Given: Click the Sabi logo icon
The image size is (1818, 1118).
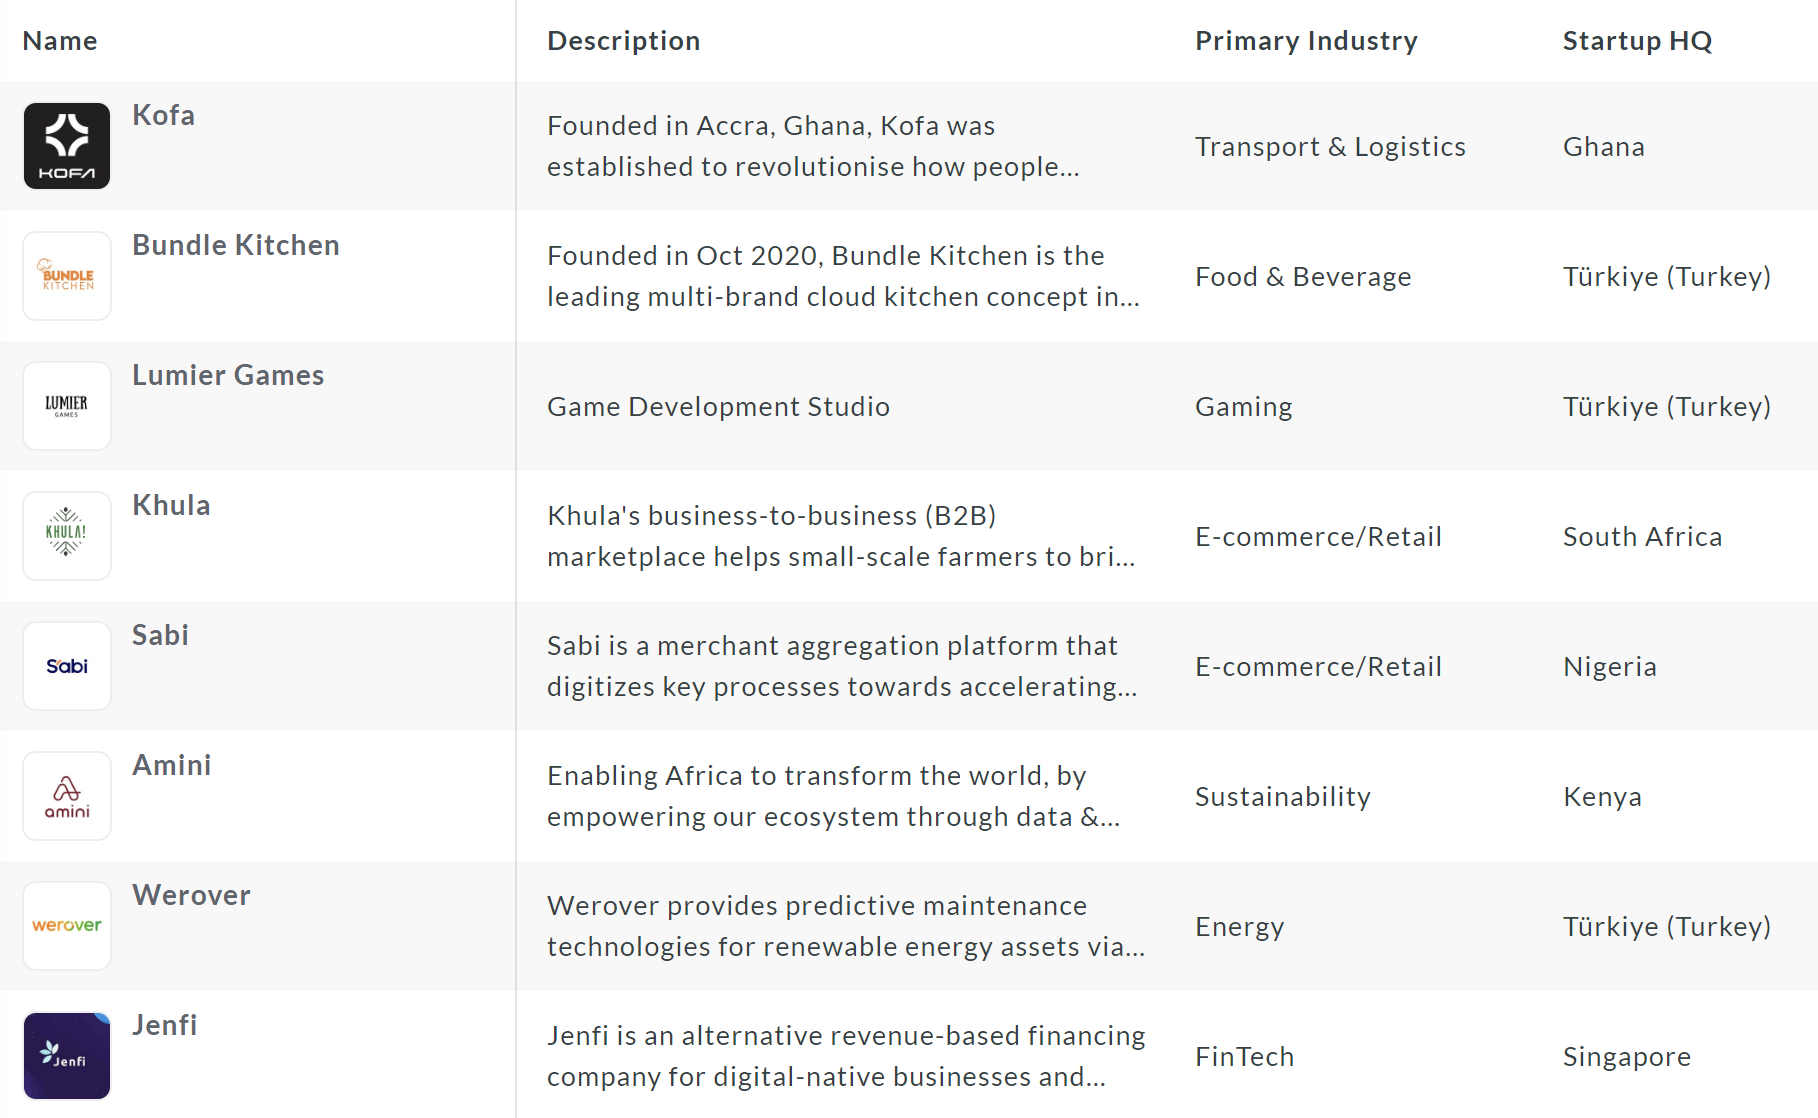Looking at the screenshot, I should coord(67,666).
